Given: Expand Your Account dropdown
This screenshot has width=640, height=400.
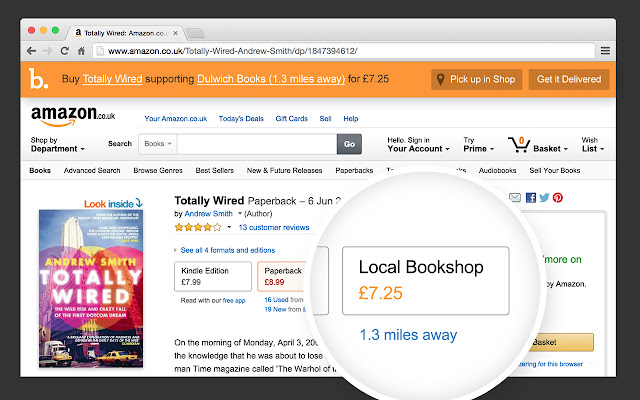Looking at the screenshot, I should tap(418, 145).
